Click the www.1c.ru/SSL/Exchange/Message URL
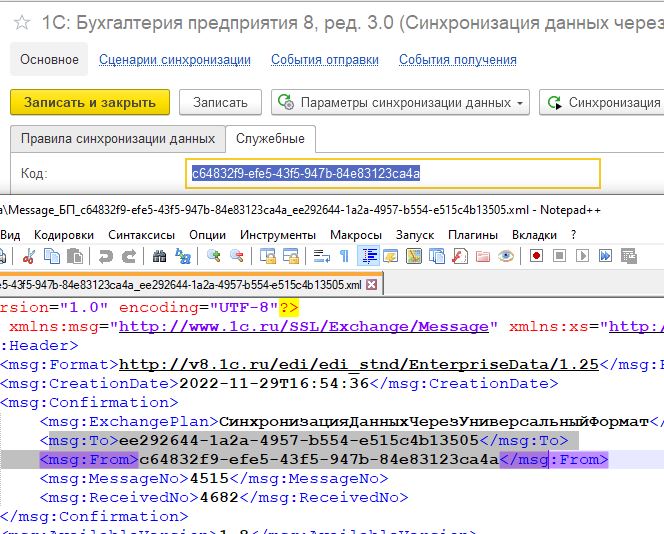 click(x=304, y=326)
